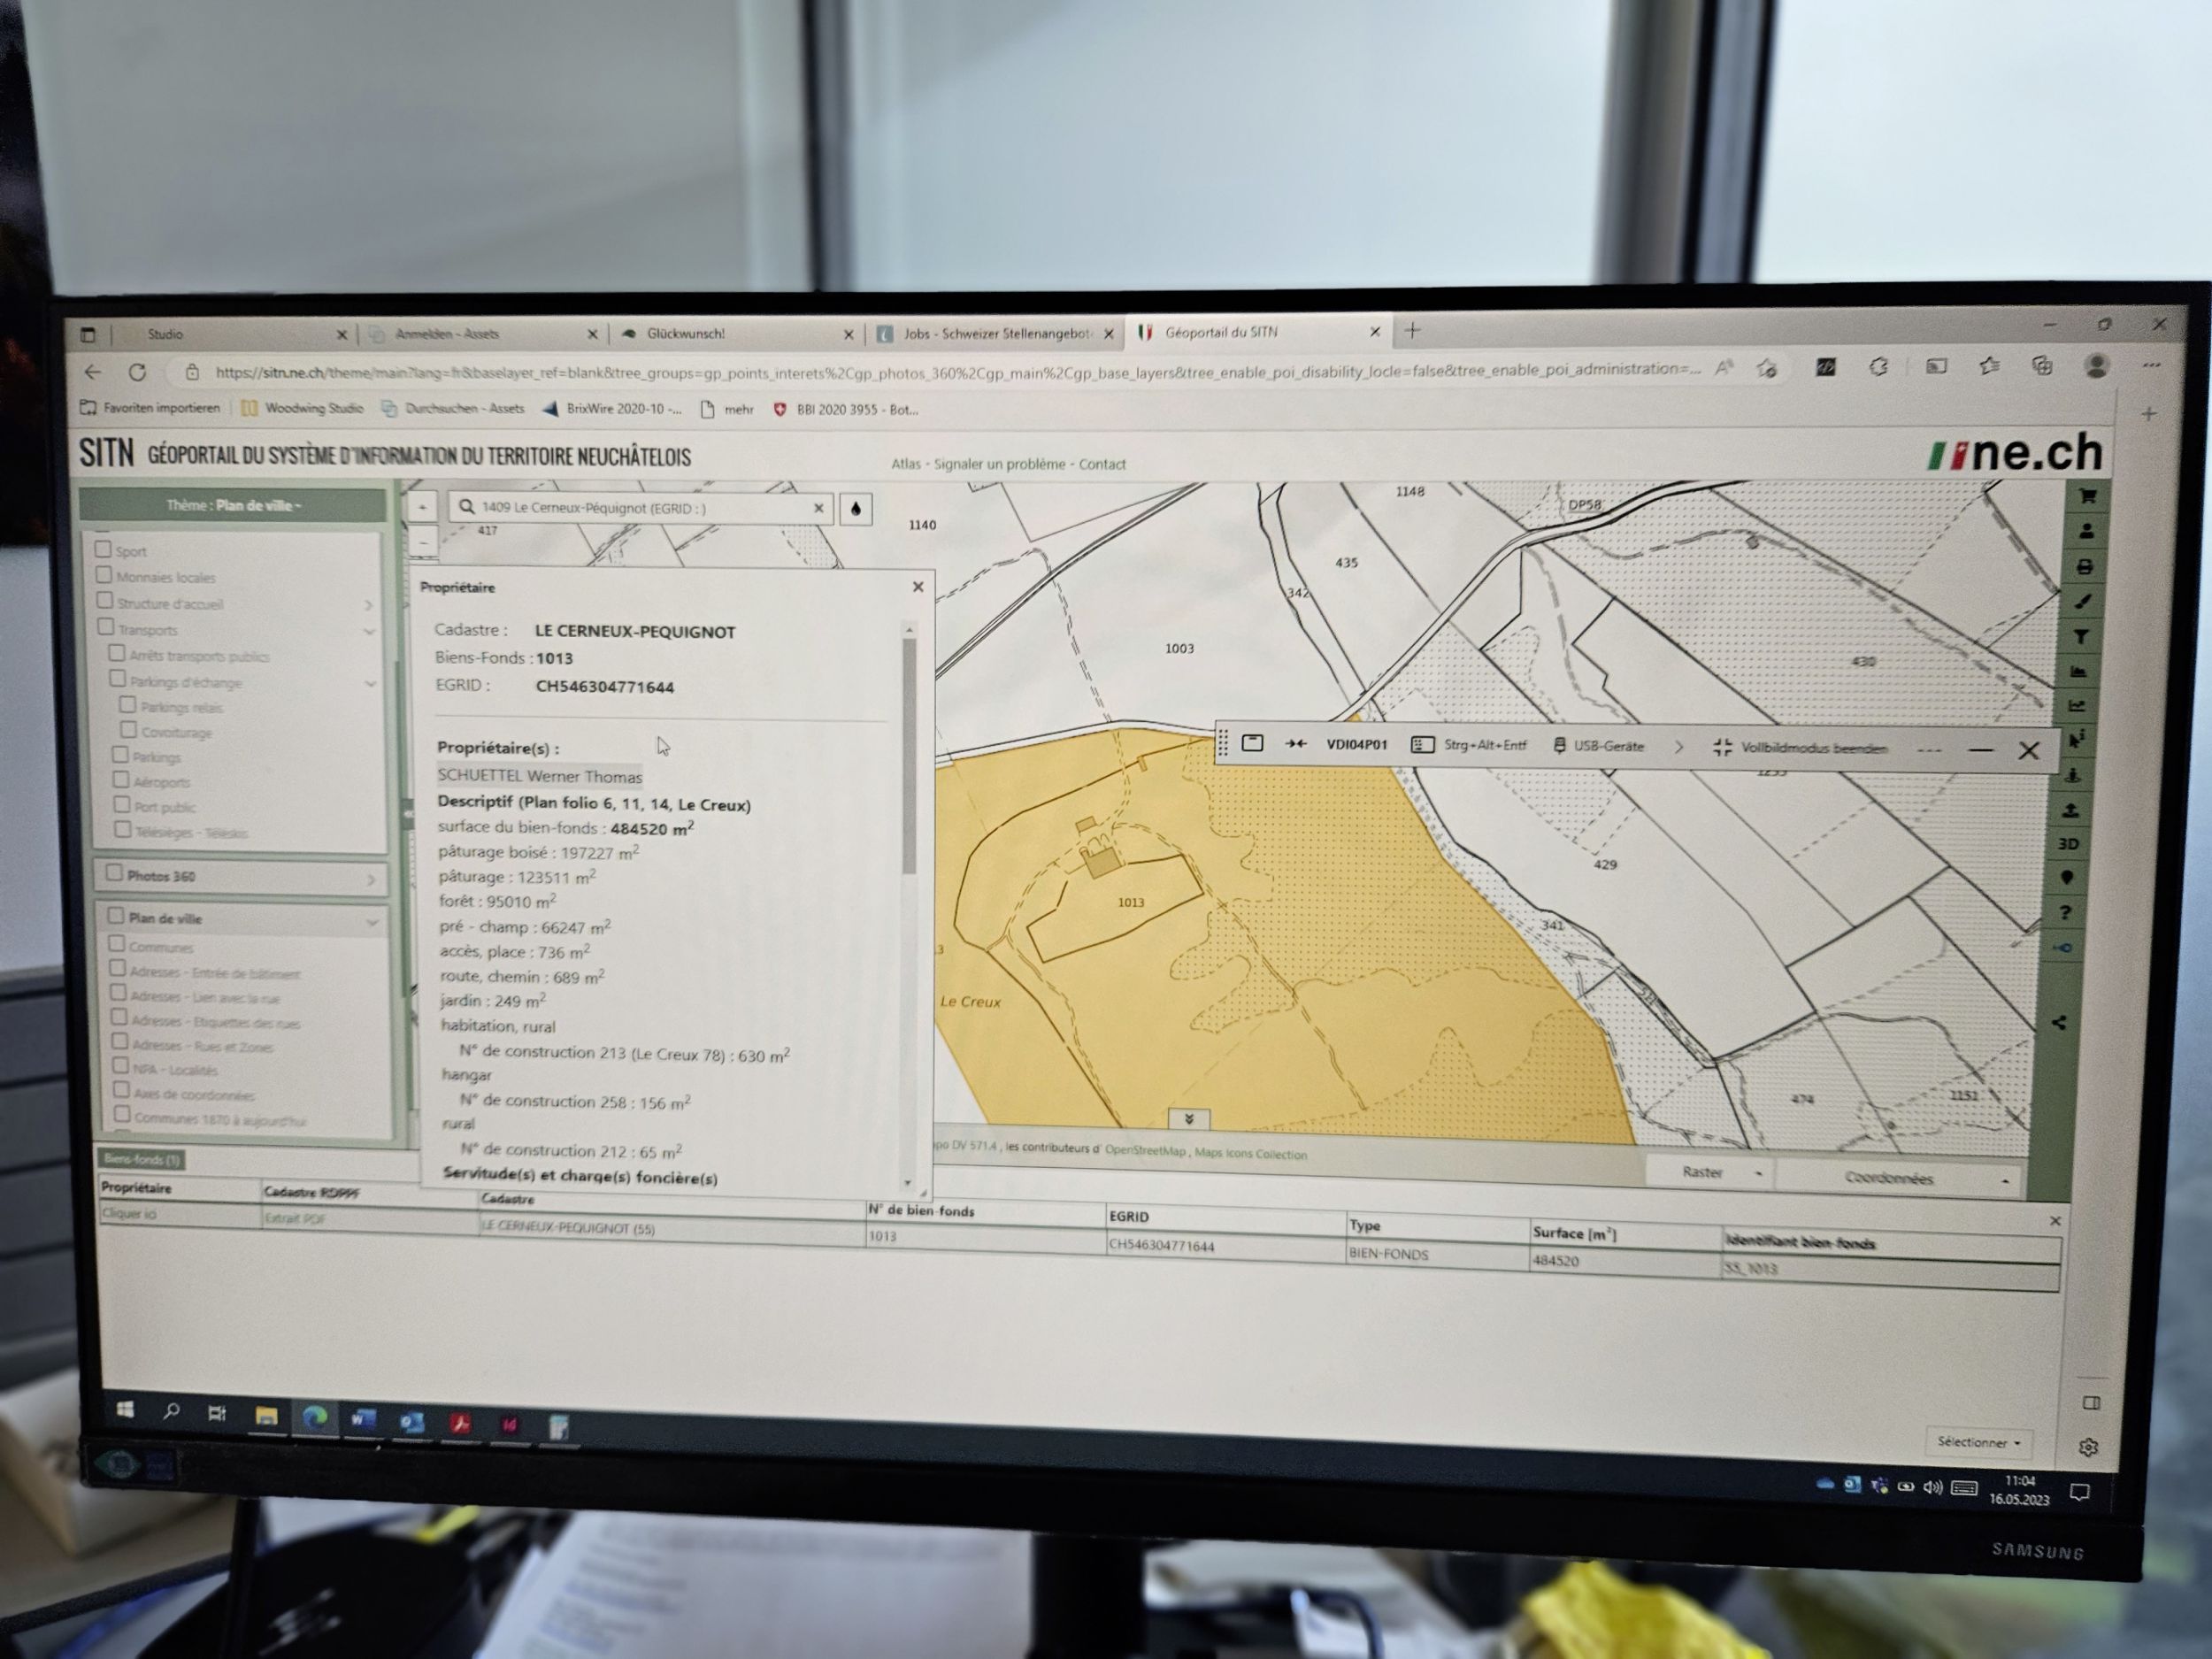Enable the Monnaies locales checkbox
The width and height of the screenshot is (2212, 1659).
[103, 575]
